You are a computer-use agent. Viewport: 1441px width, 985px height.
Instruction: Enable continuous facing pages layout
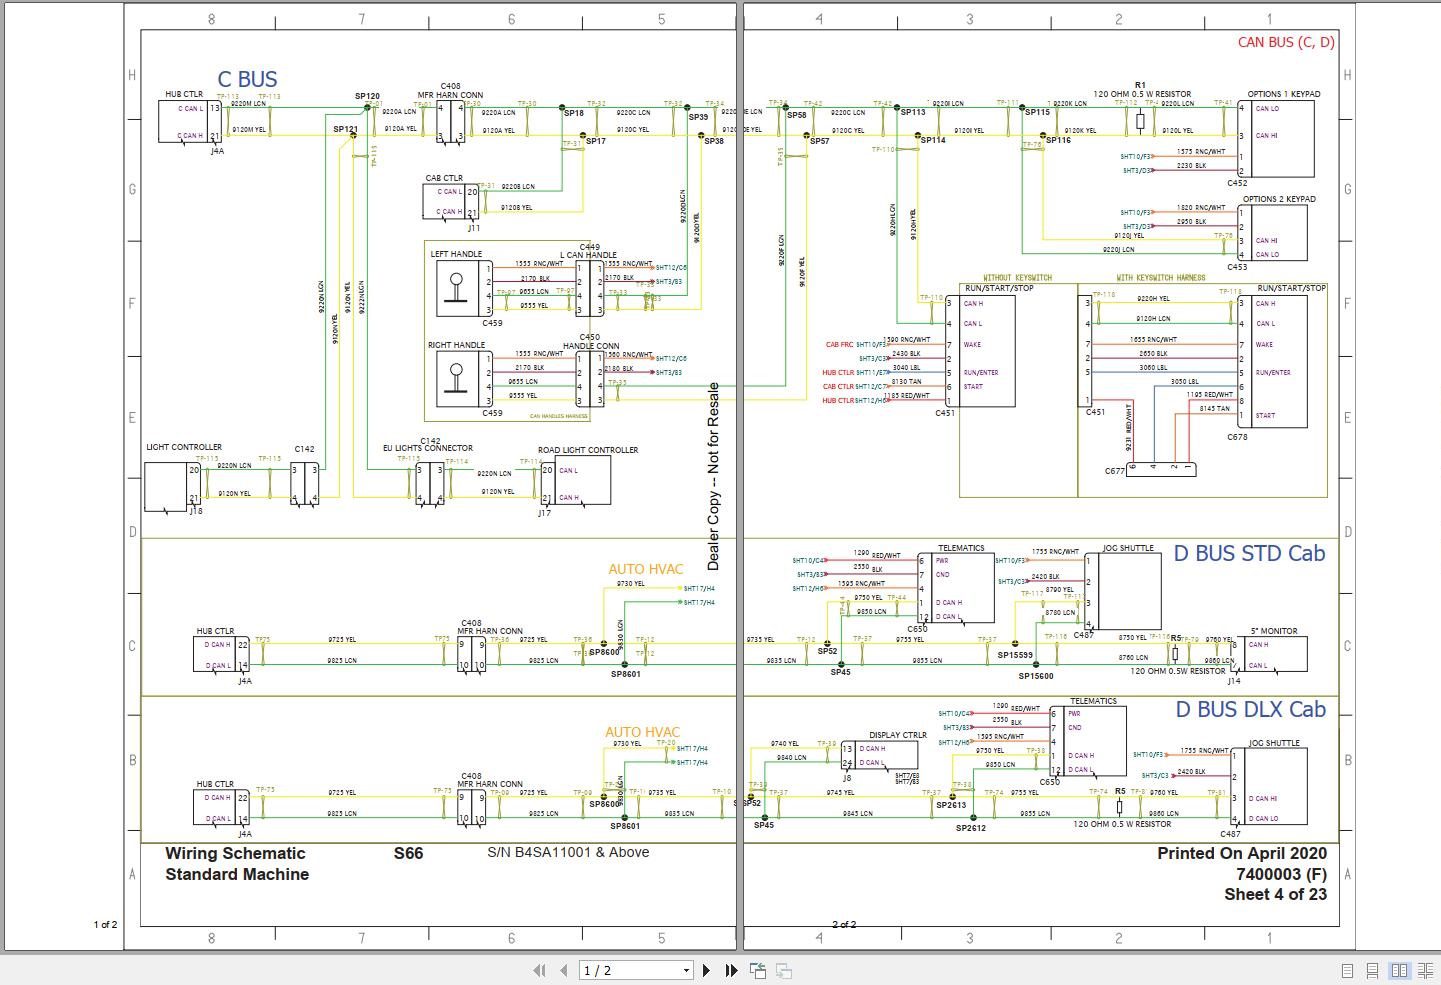(x=1423, y=970)
